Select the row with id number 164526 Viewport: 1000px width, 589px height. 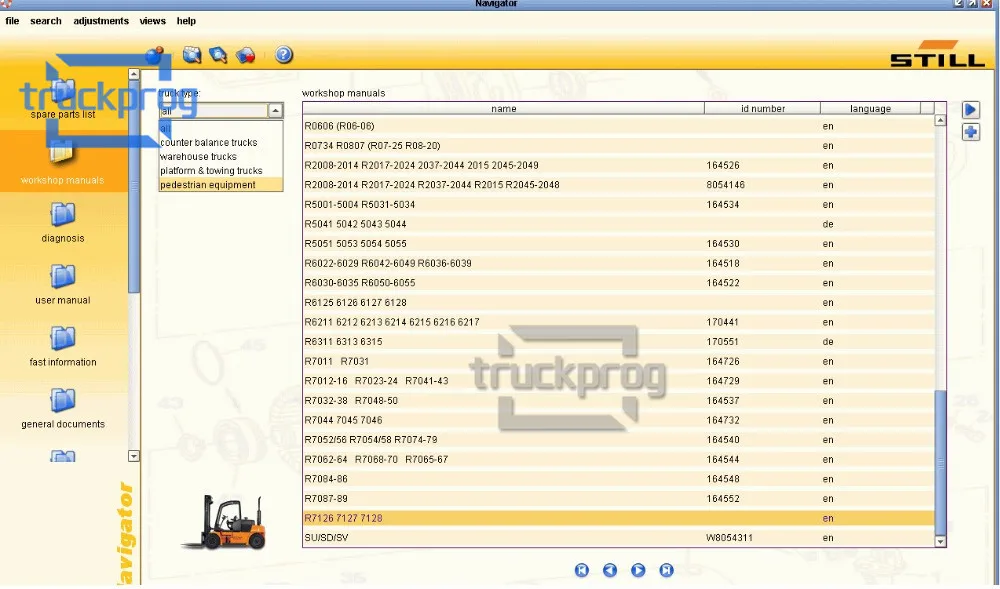pyautogui.click(x=619, y=166)
